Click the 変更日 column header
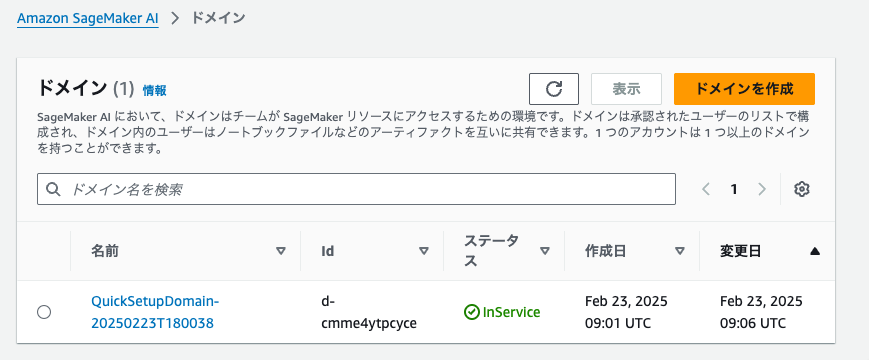The height and width of the screenshot is (360, 869). [x=740, y=251]
